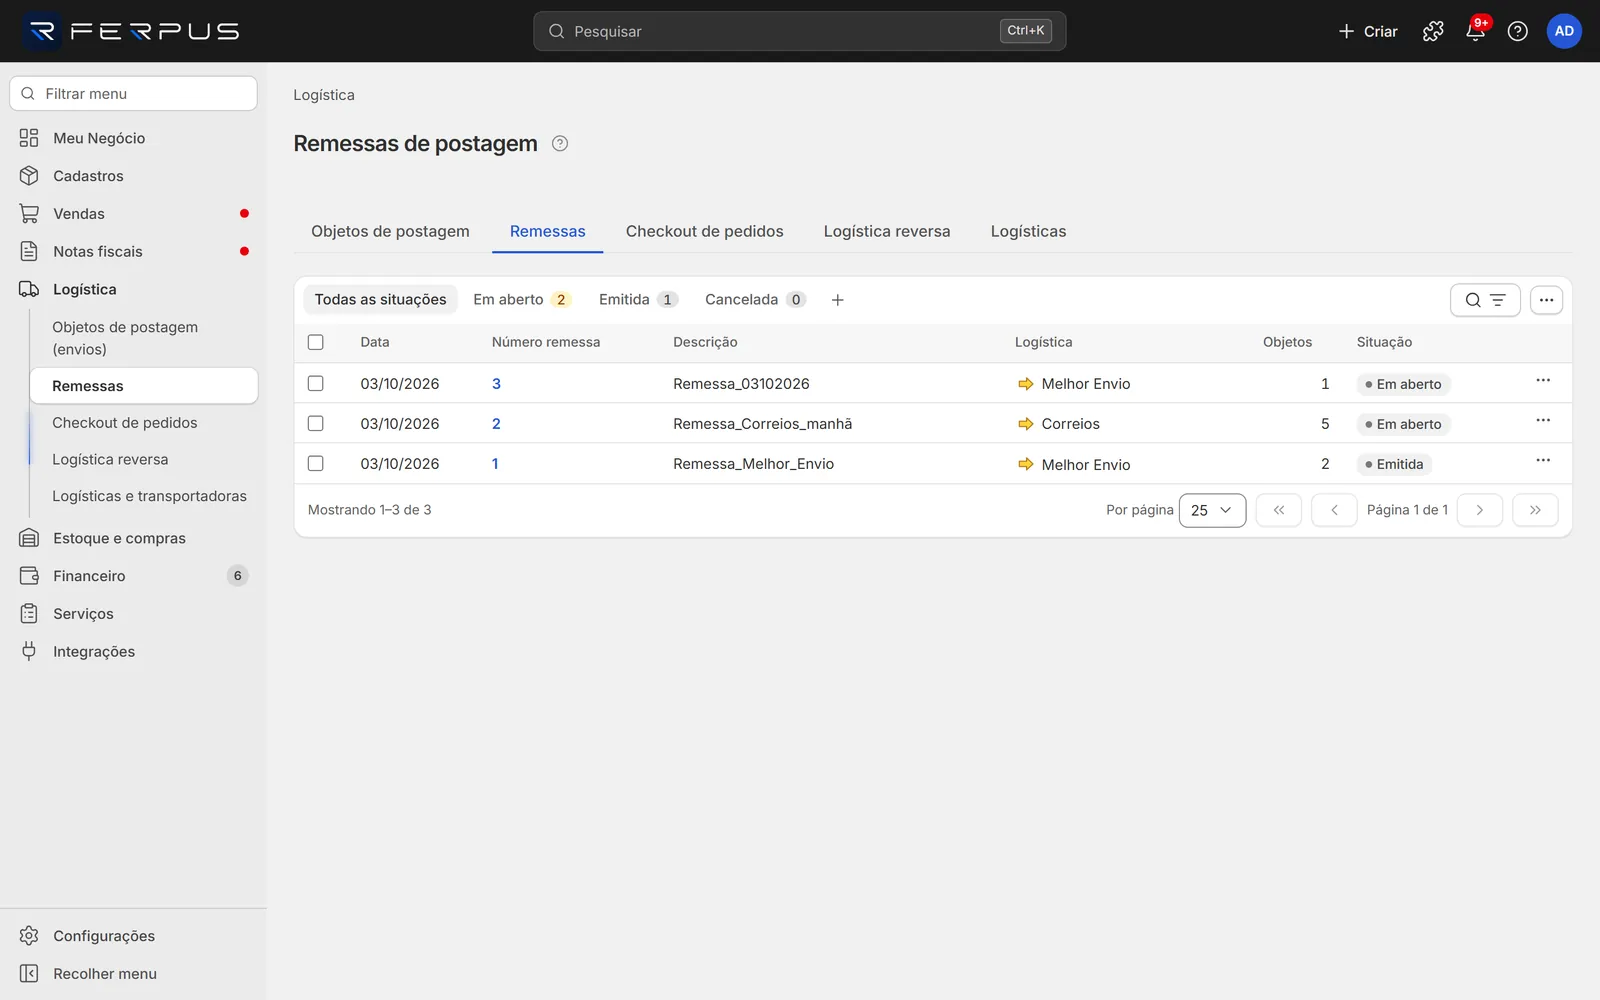This screenshot has width=1600, height=1000.
Task: Expand Financeiro menu in sidebar
Action: (x=134, y=576)
